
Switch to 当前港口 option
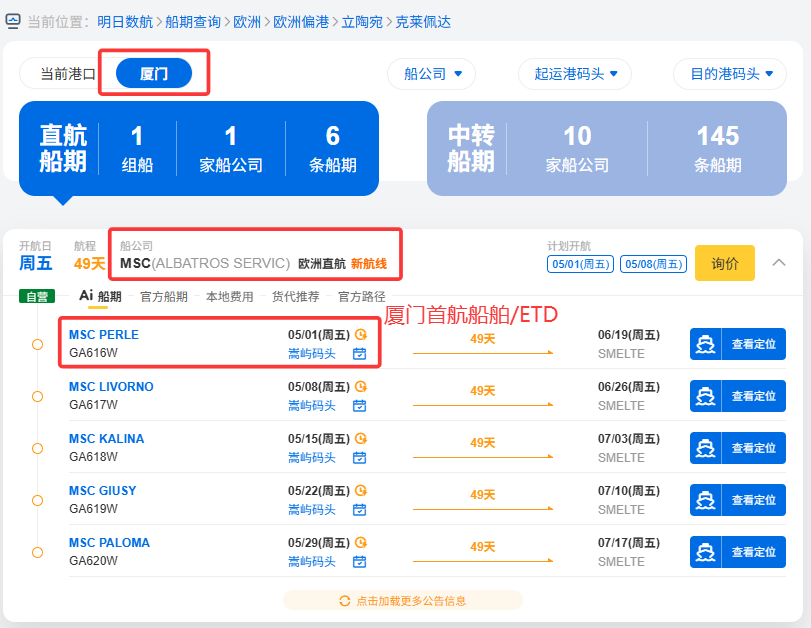click(x=68, y=73)
